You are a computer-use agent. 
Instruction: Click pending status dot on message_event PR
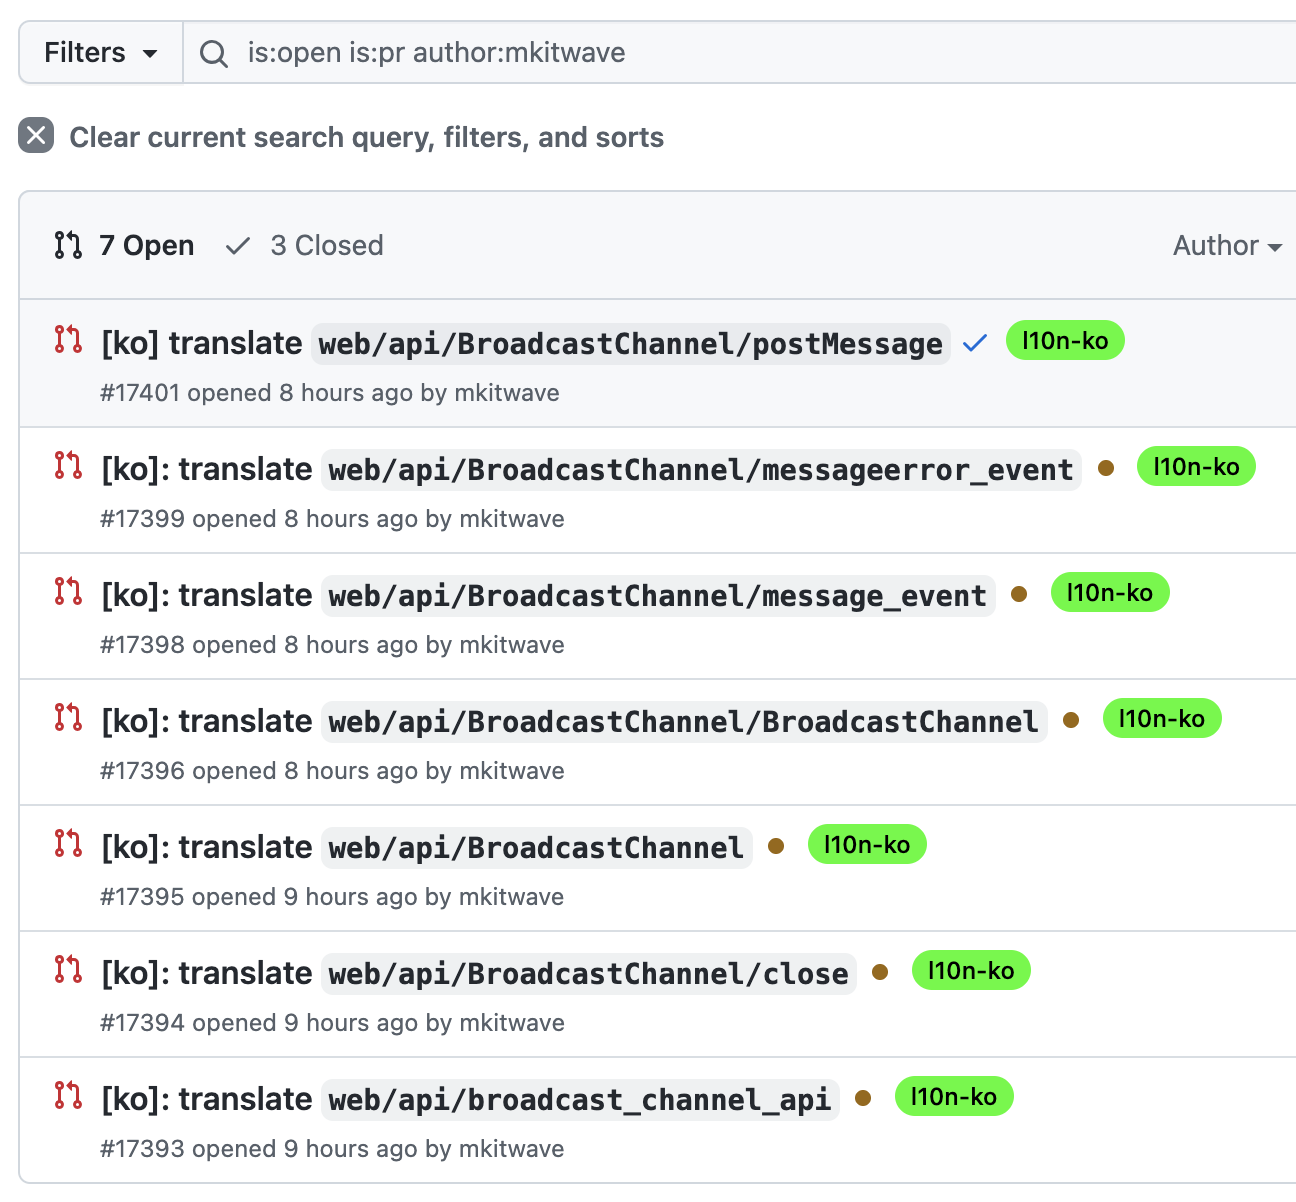tap(1019, 594)
